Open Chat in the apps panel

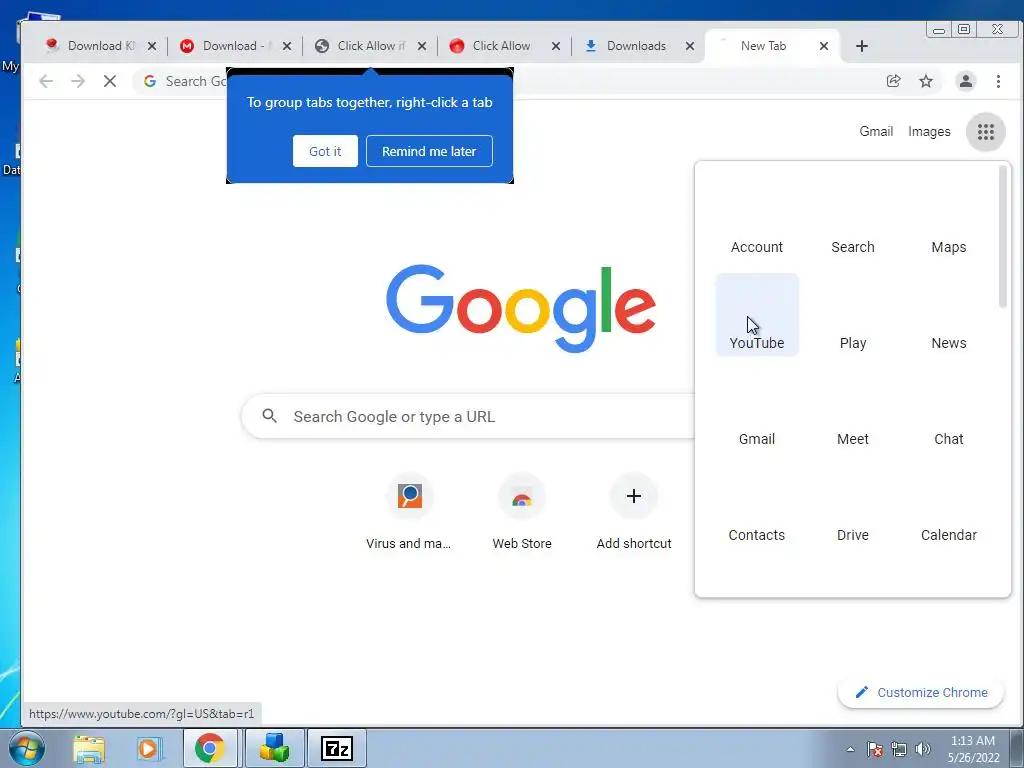pos(949,411)
